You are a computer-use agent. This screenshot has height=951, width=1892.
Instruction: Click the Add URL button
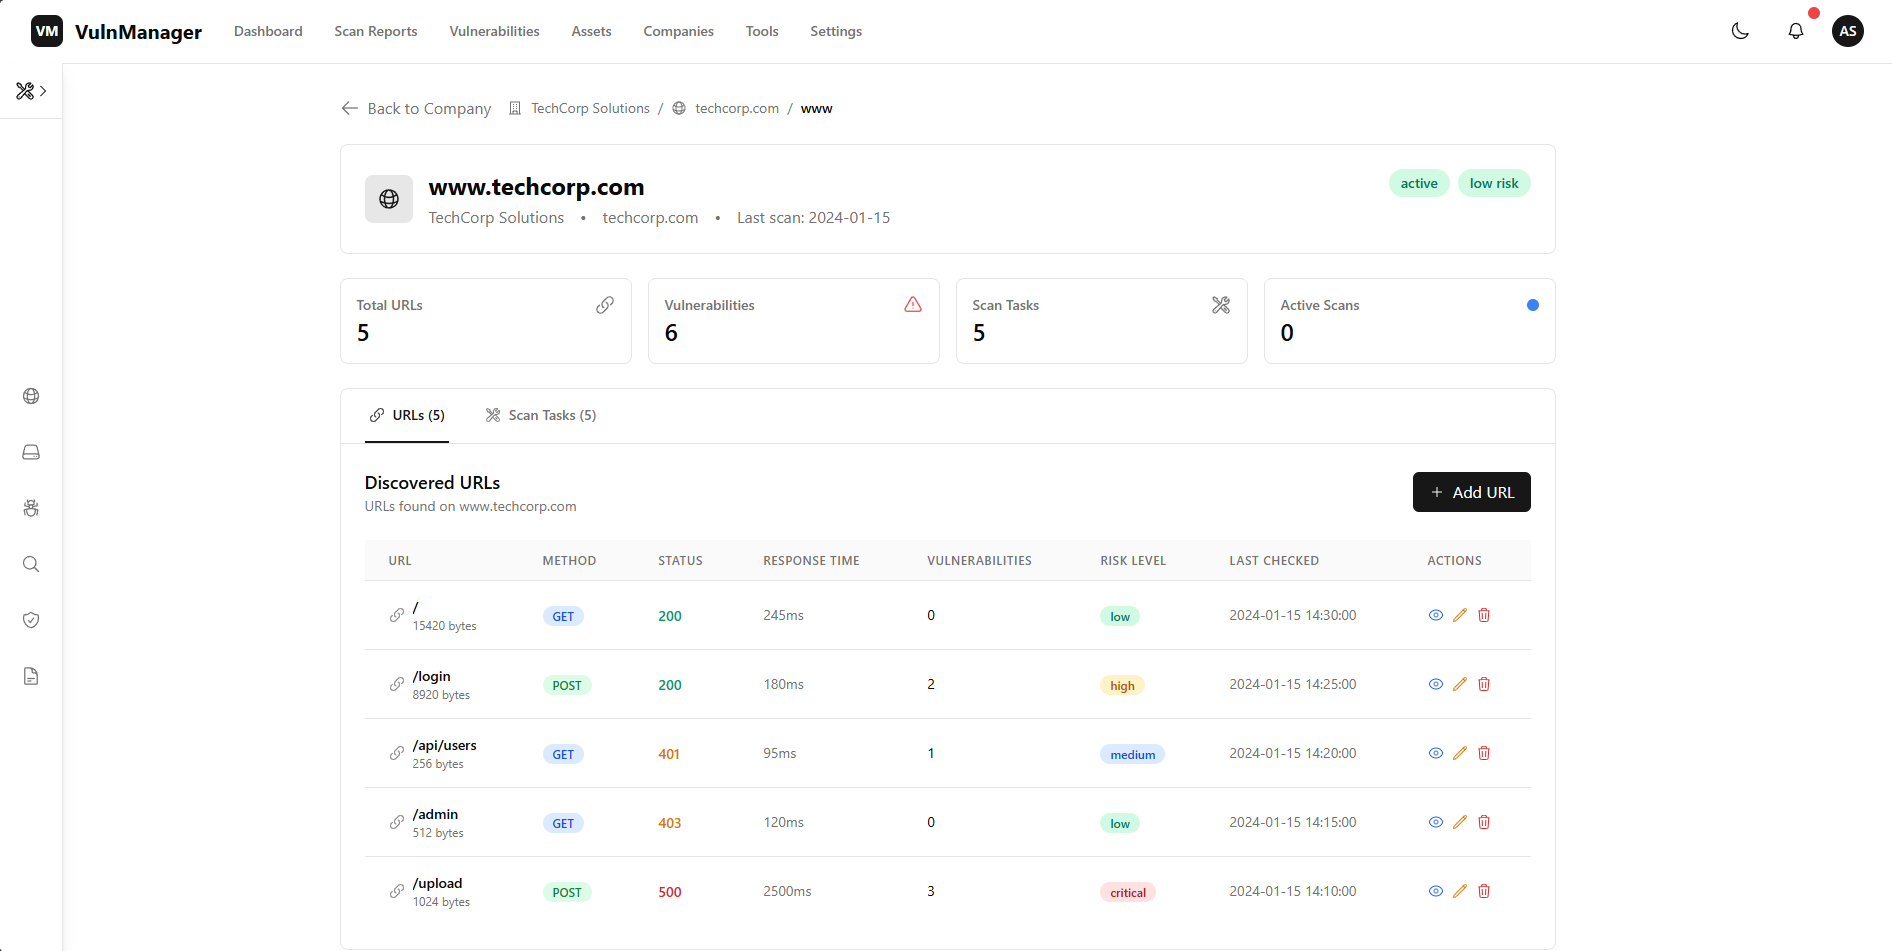pyautogui.click(x=1472, y=492)
